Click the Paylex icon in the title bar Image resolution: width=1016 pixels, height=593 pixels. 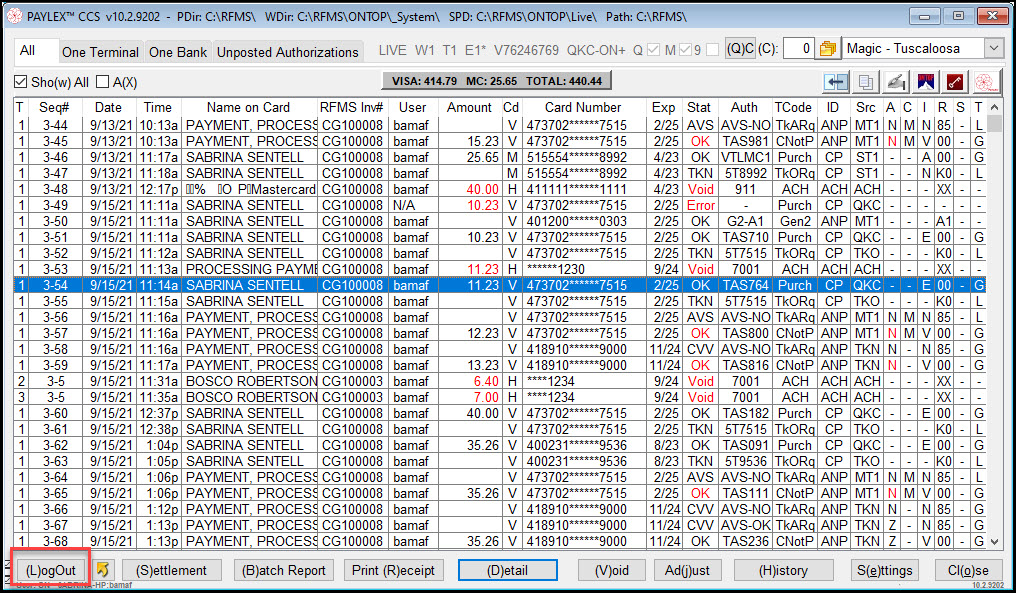14,16
